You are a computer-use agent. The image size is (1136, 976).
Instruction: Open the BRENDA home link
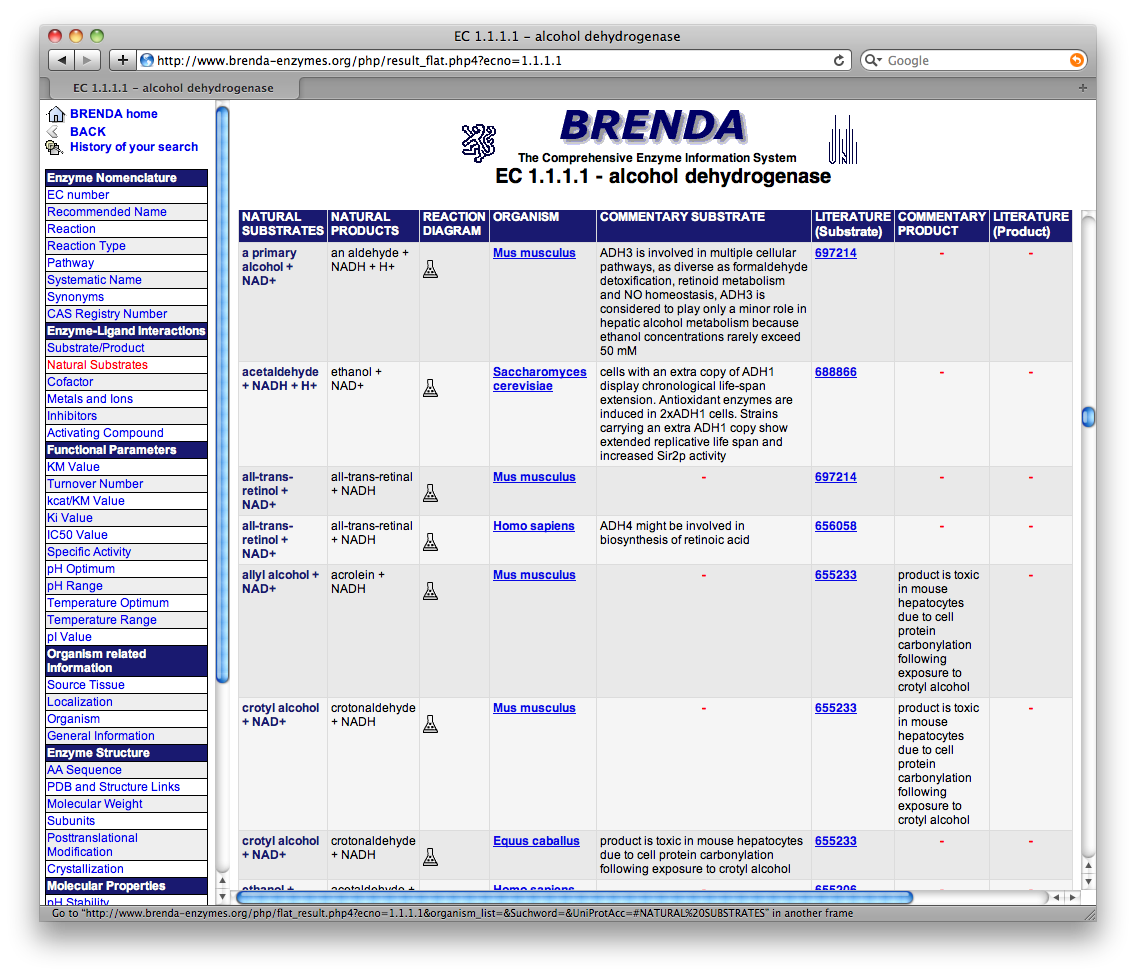click(114, 114)
